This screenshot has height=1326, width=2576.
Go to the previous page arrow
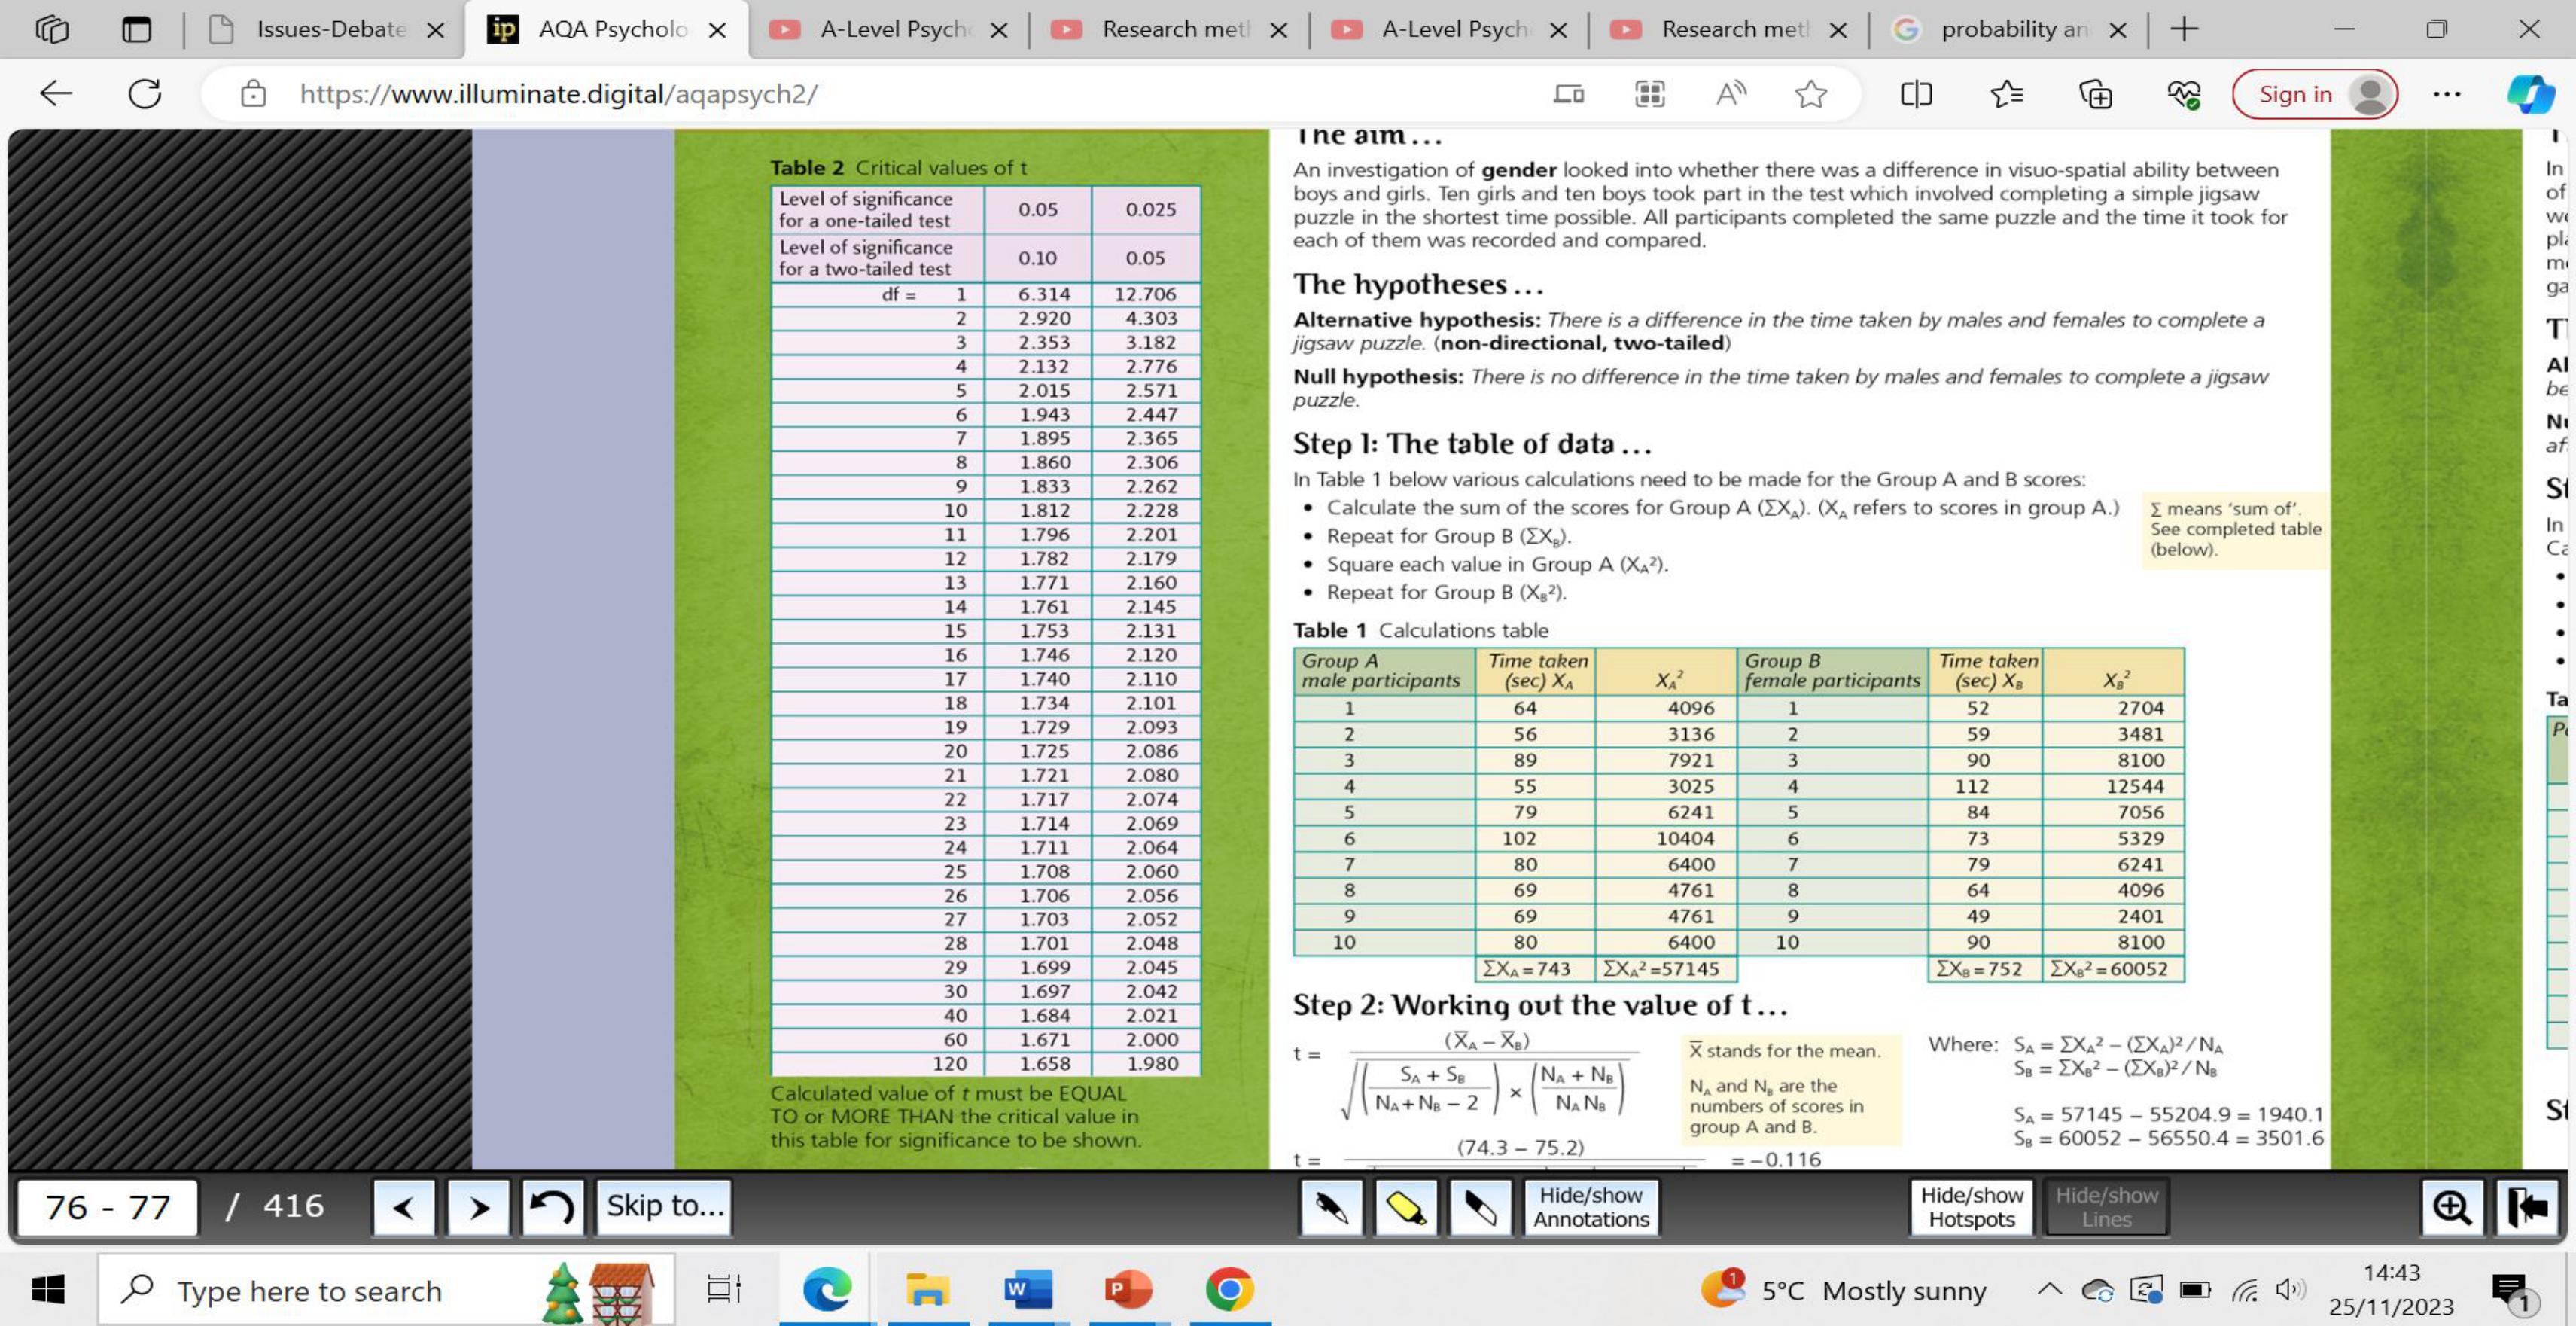point(403,1208)
